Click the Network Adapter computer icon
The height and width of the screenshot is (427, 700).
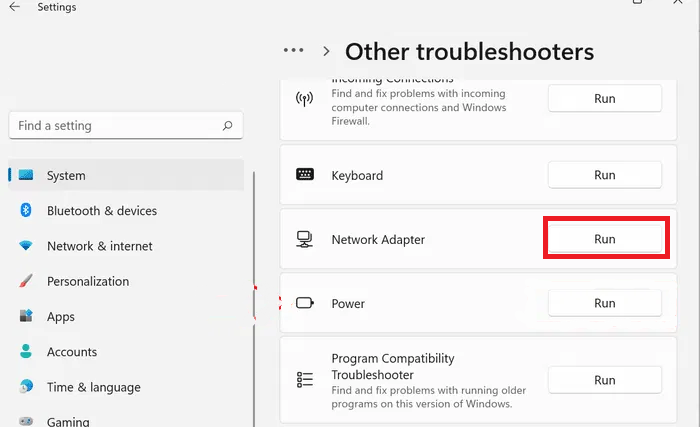tap(304, 239)
